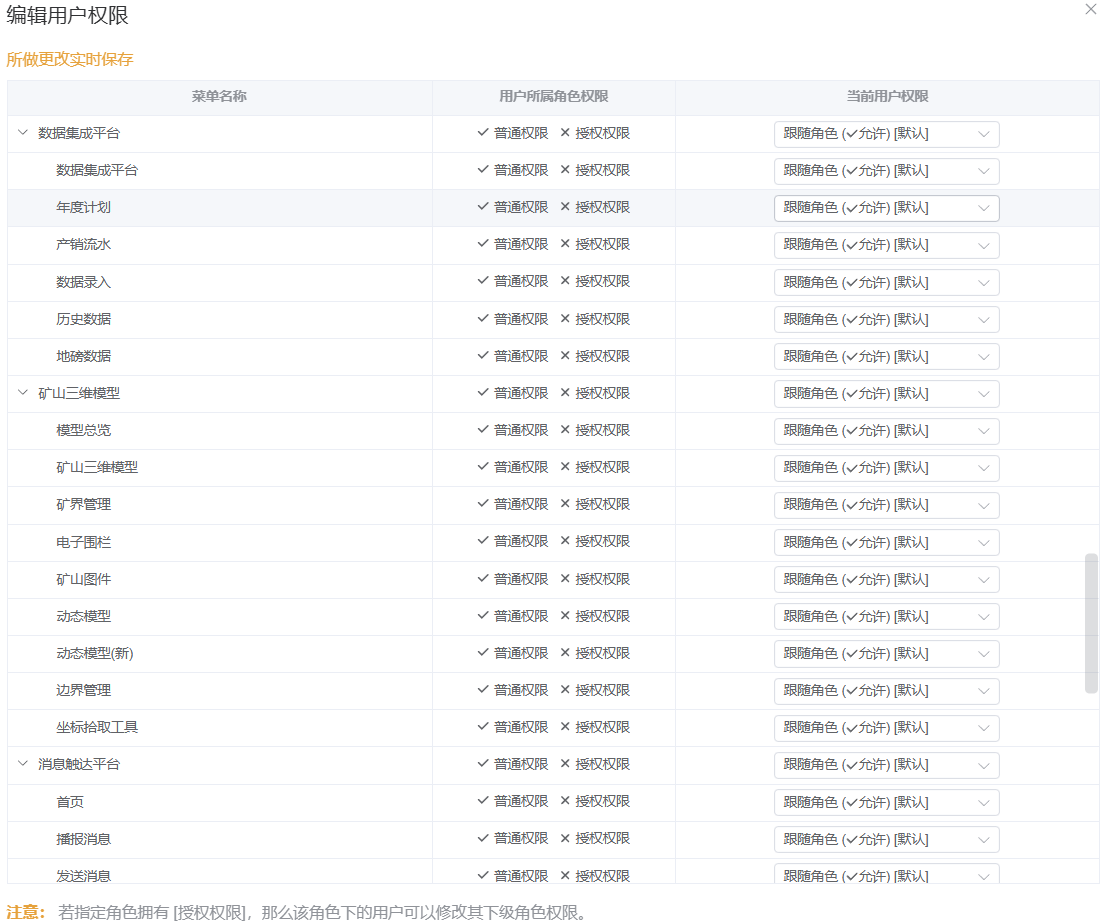Screen dimensions: 1101x924
Task: Click dropdown arrow in 模型总览 row
Action: (983, 431)
